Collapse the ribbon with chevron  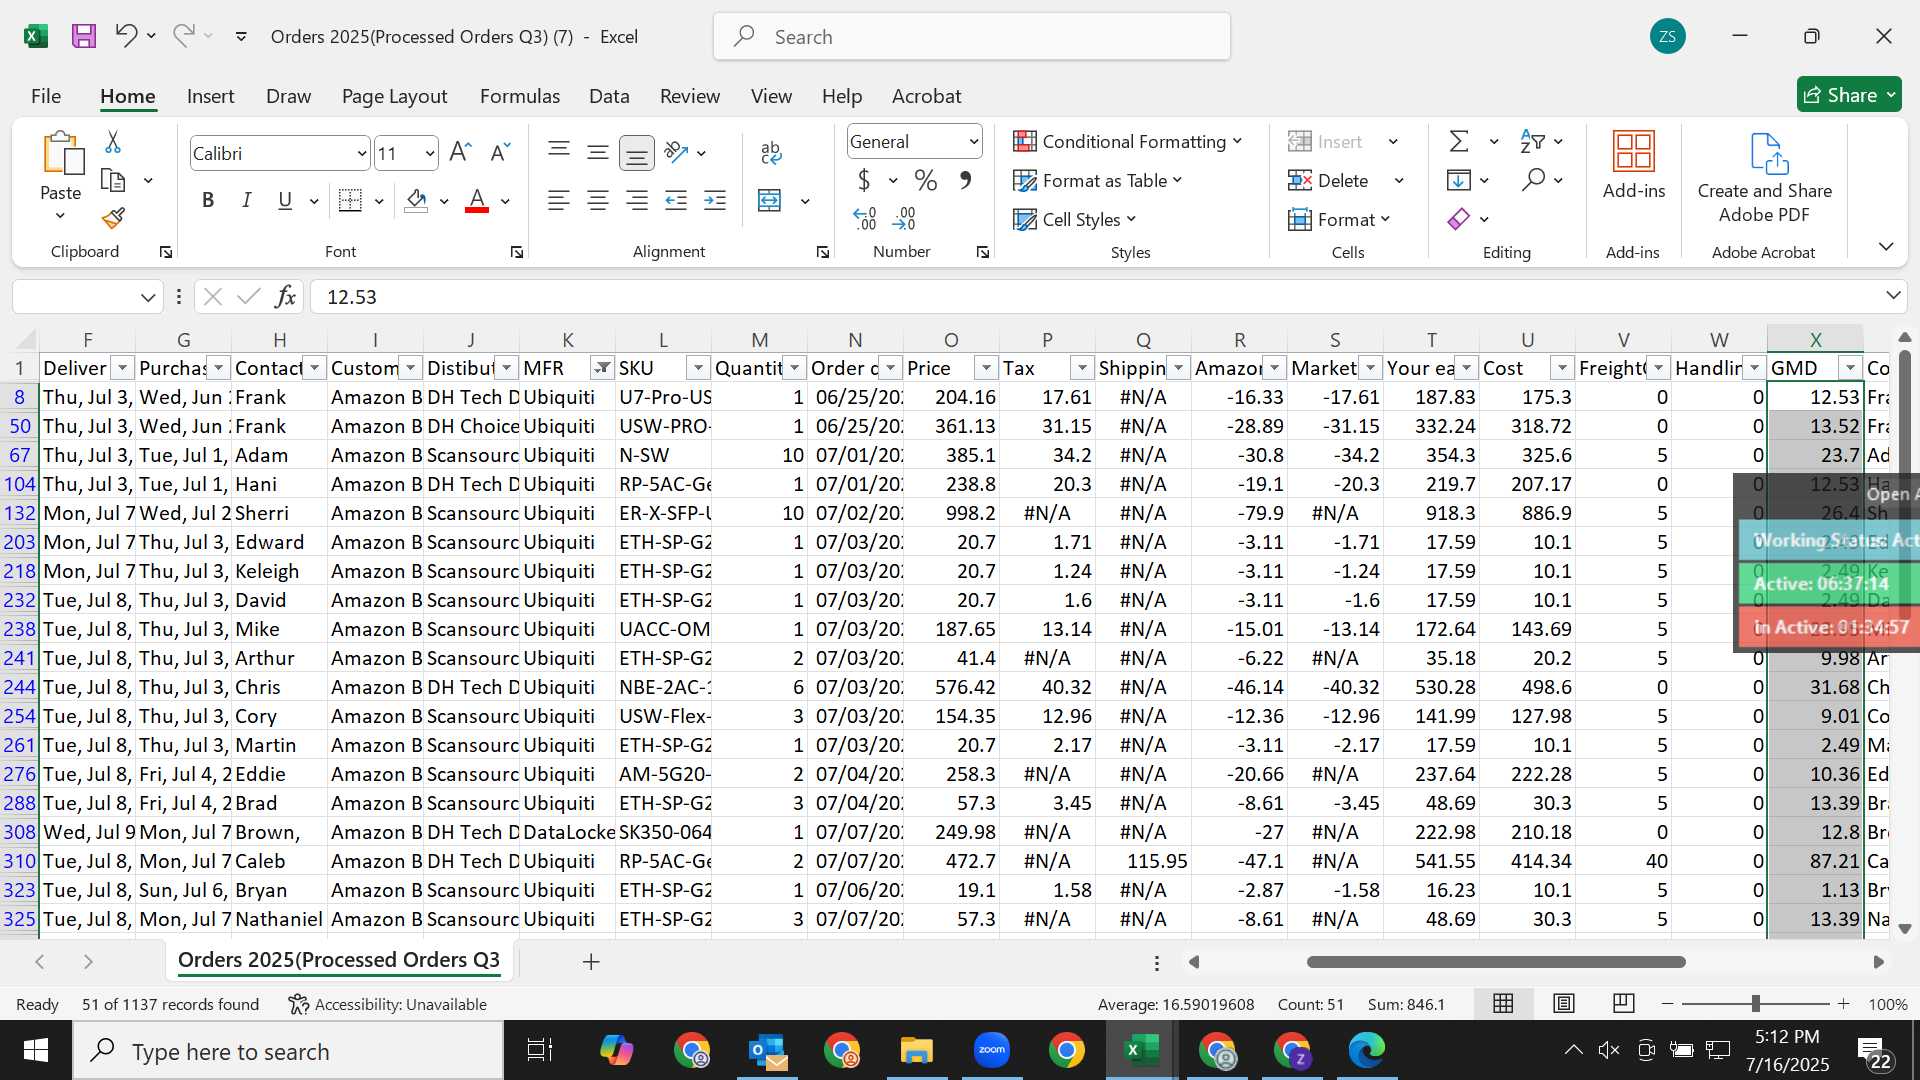[x=1886, y=246]
